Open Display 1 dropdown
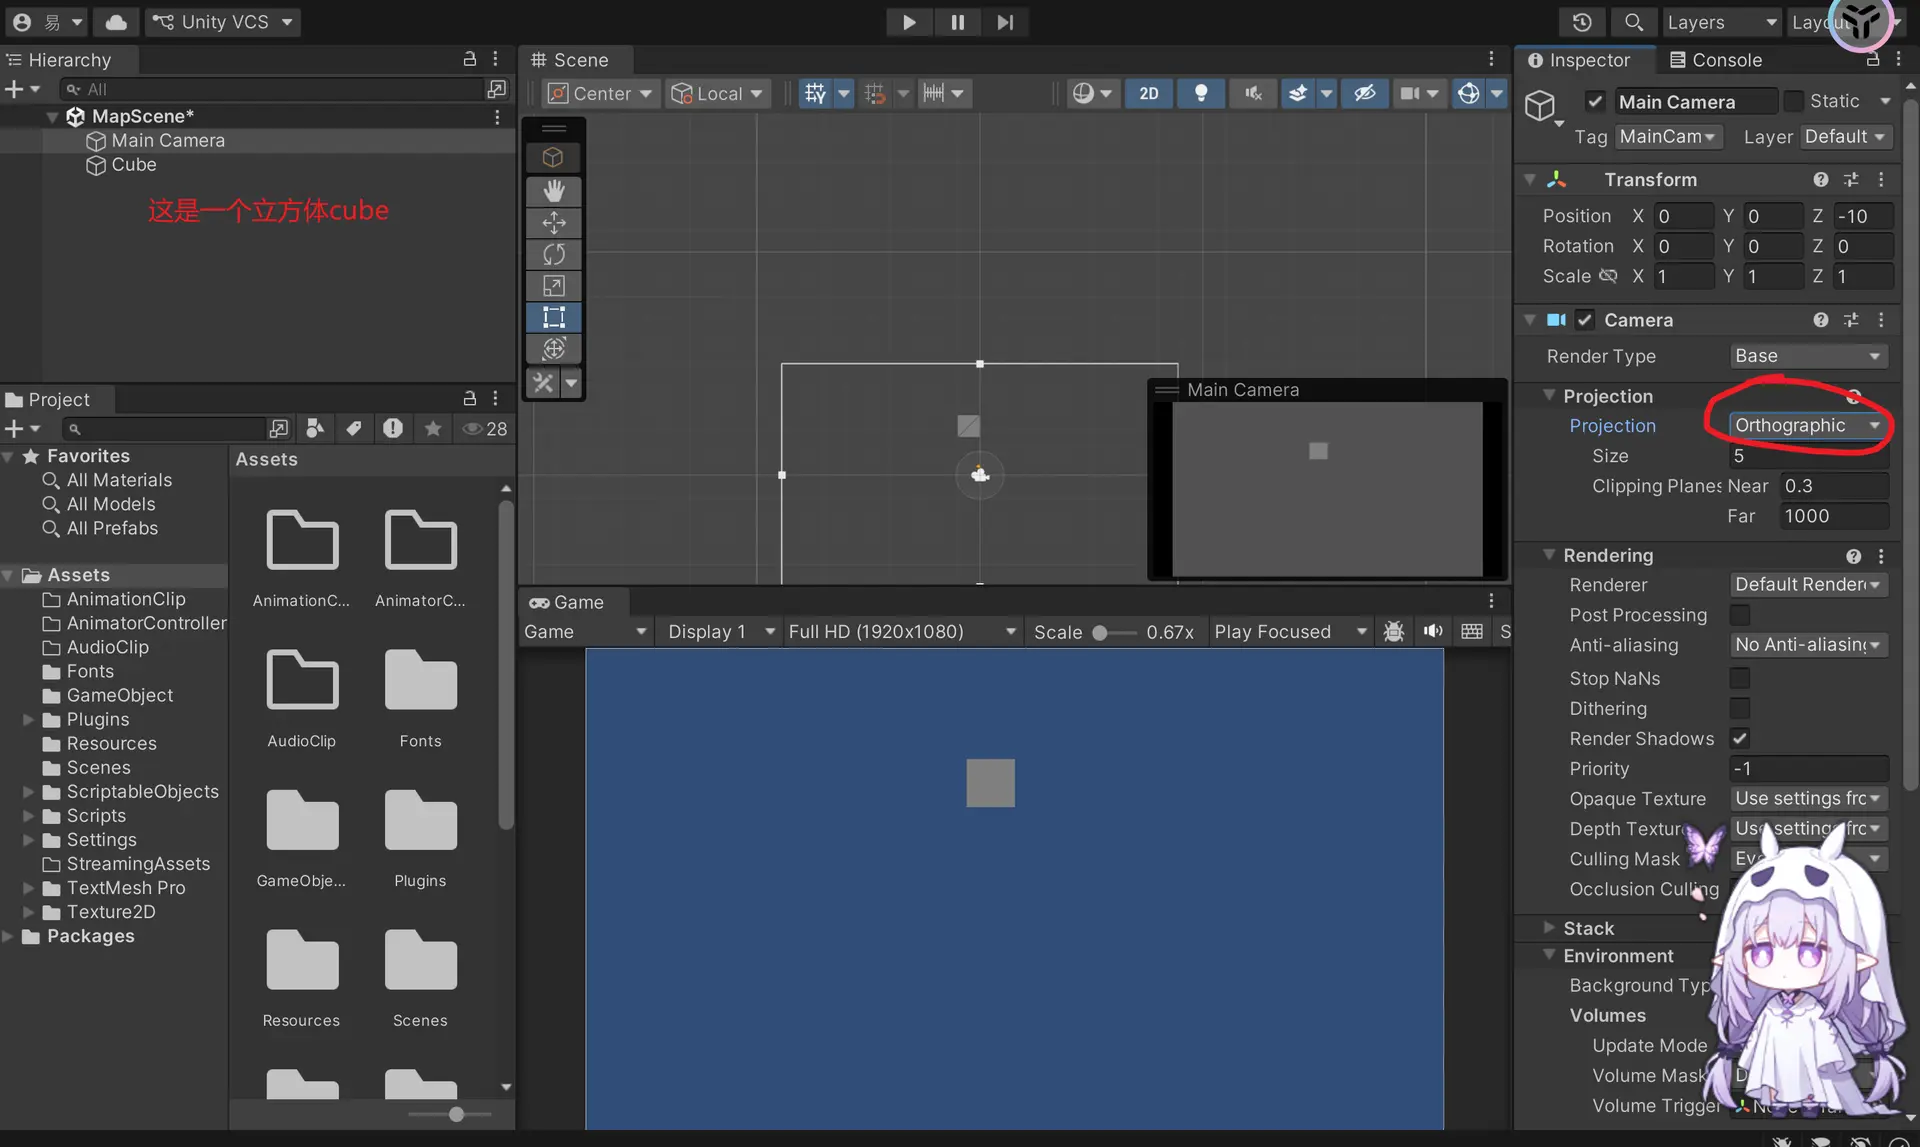This screenshot has width=1920, height=1147. tap(721, 631)
